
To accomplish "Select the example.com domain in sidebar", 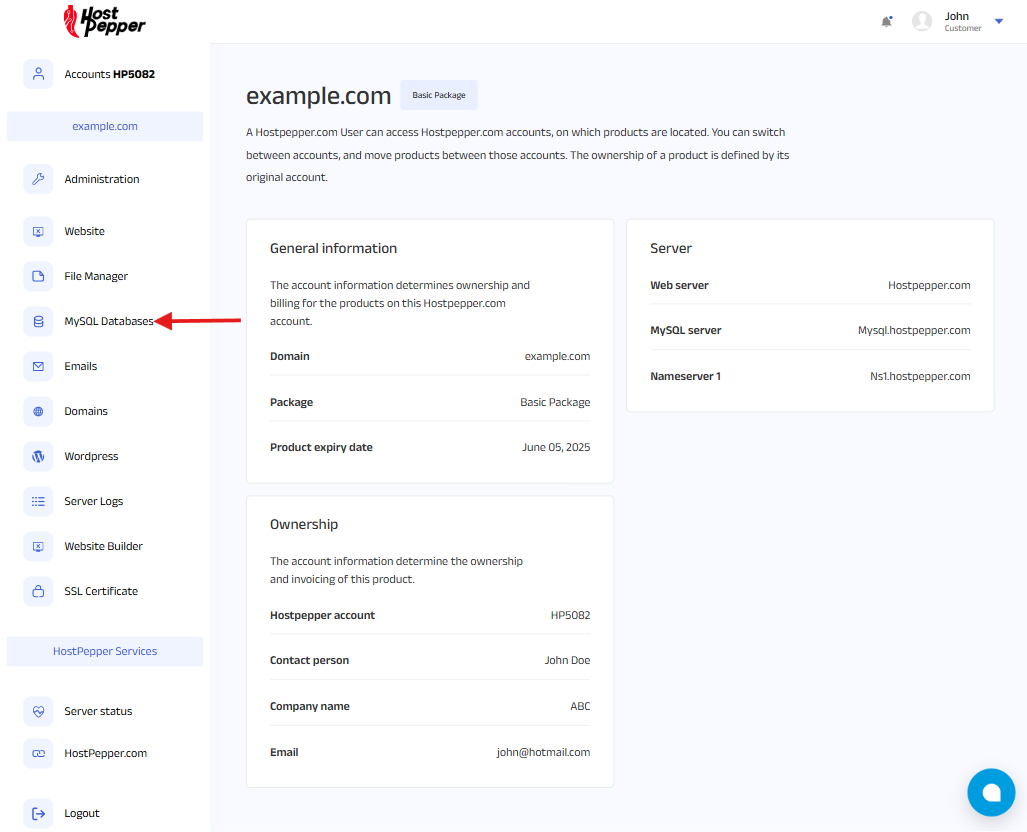I will point(105,126).
